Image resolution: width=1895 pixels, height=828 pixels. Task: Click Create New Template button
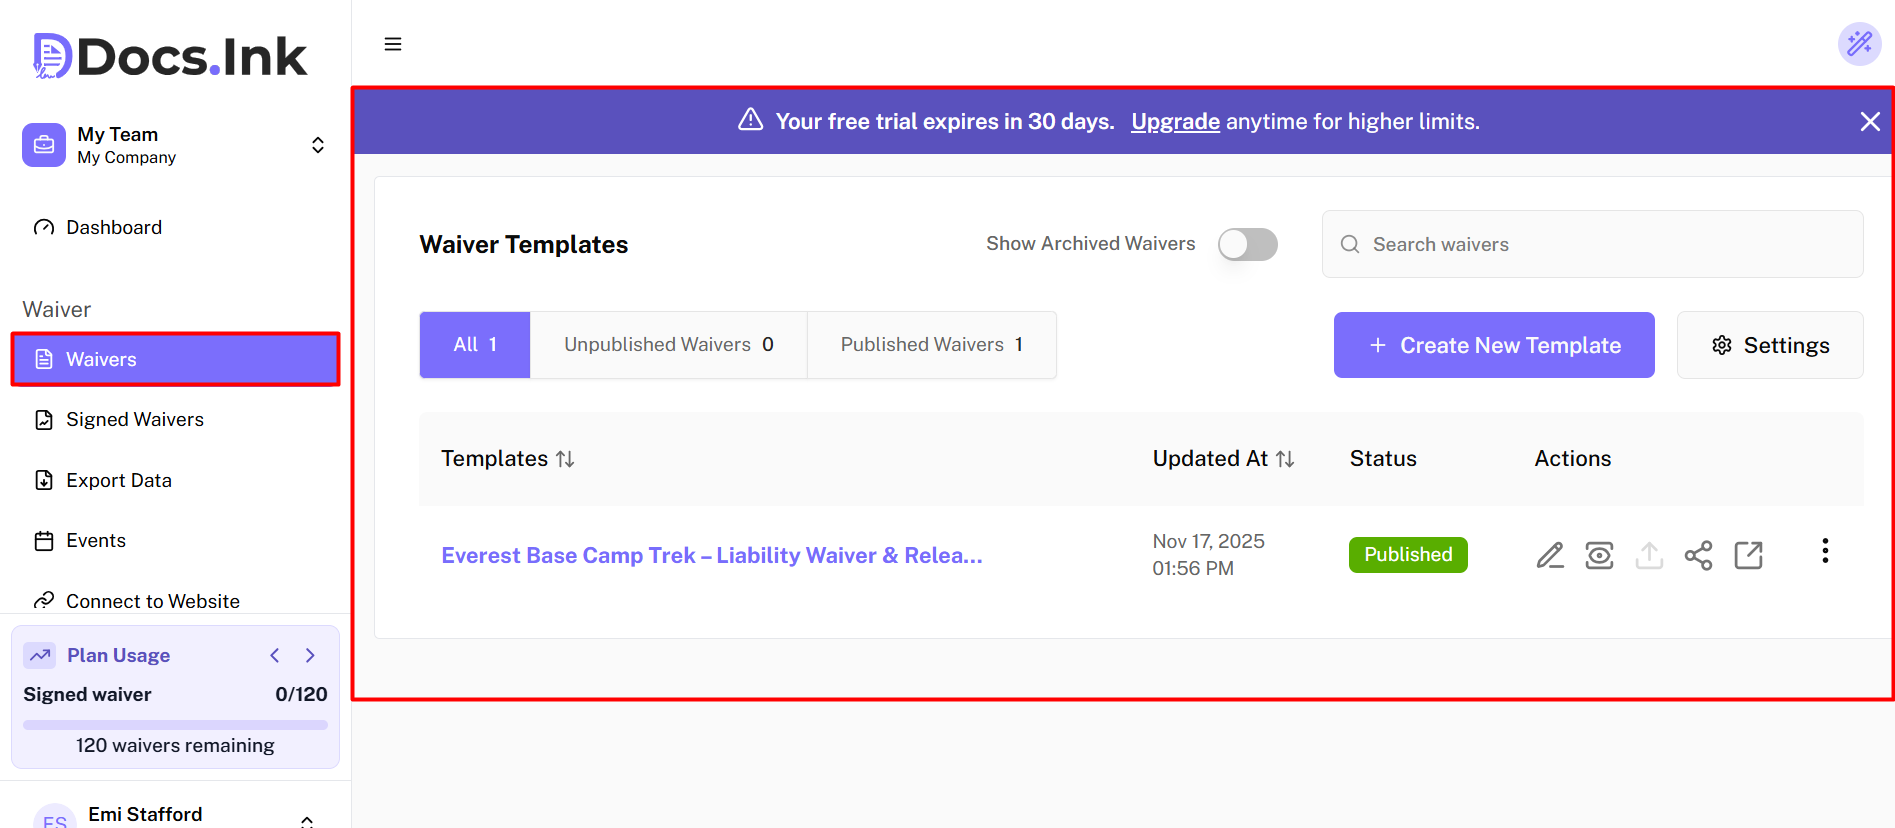(1494, 345)
